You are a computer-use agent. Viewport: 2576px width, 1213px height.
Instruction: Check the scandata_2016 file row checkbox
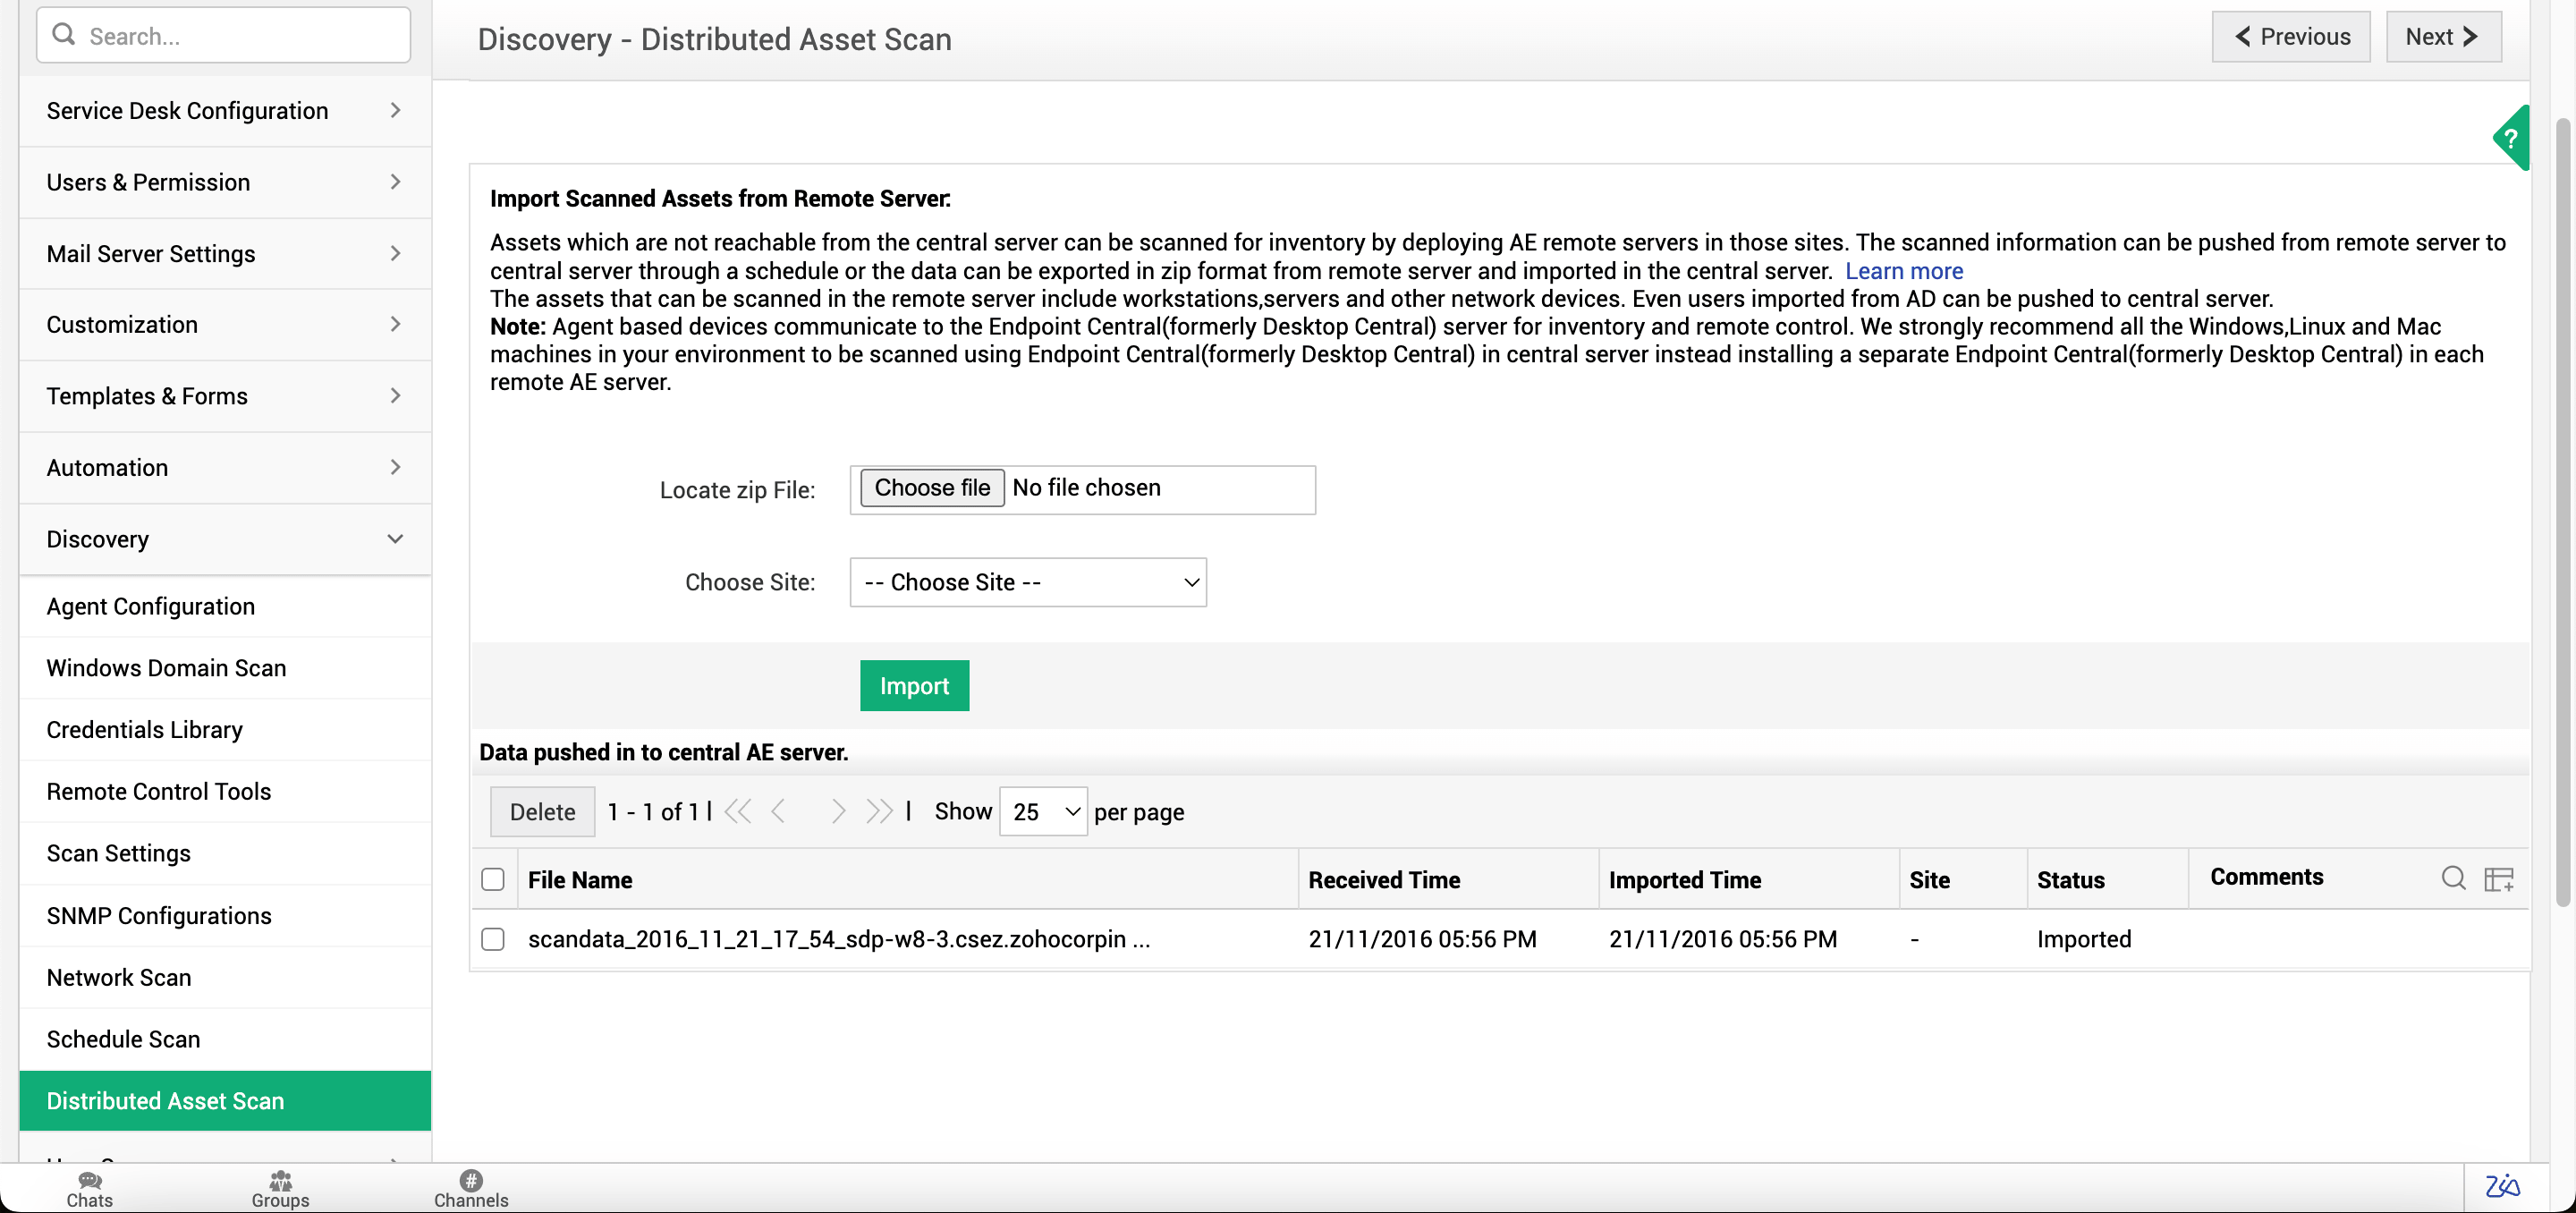pyautogui.click(x=493, y=939)
